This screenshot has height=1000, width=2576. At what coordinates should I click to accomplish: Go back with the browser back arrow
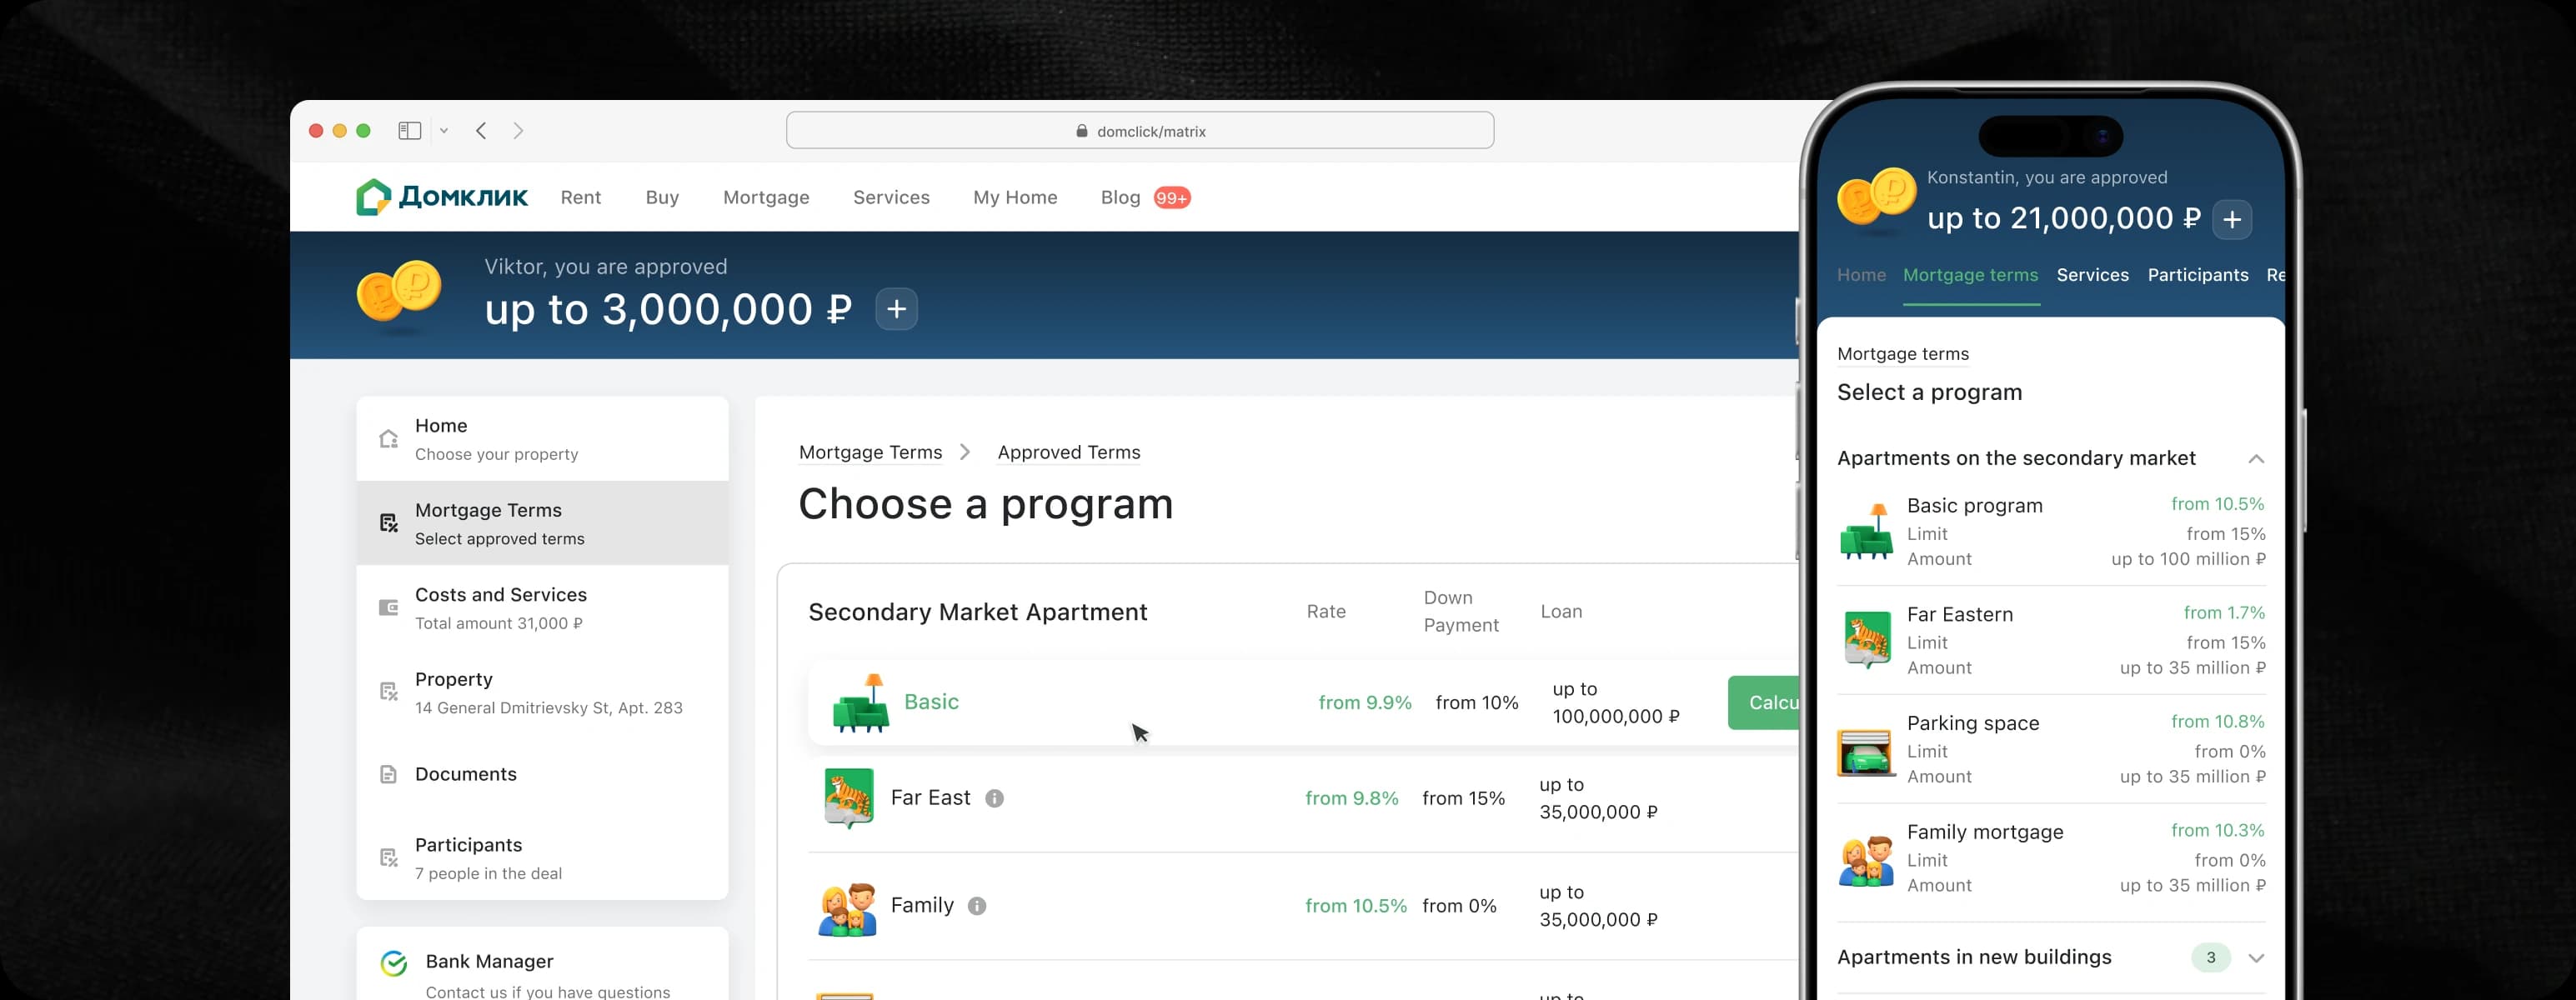pos(481,131)
